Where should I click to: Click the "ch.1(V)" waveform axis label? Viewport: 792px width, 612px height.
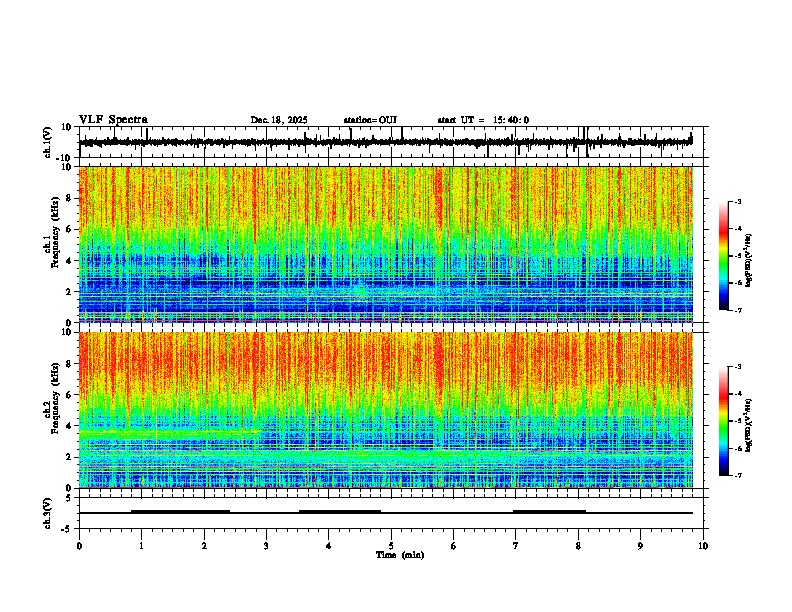48,142
